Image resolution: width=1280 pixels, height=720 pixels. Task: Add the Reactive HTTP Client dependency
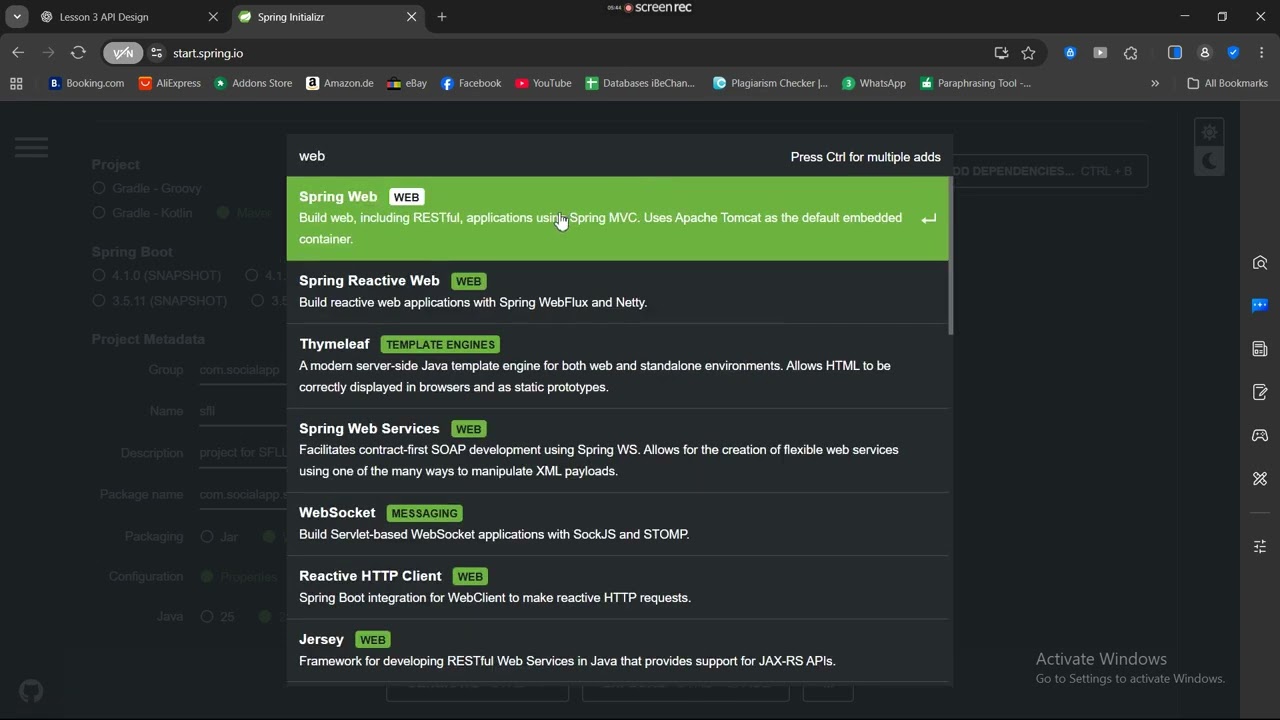(617, 587)
